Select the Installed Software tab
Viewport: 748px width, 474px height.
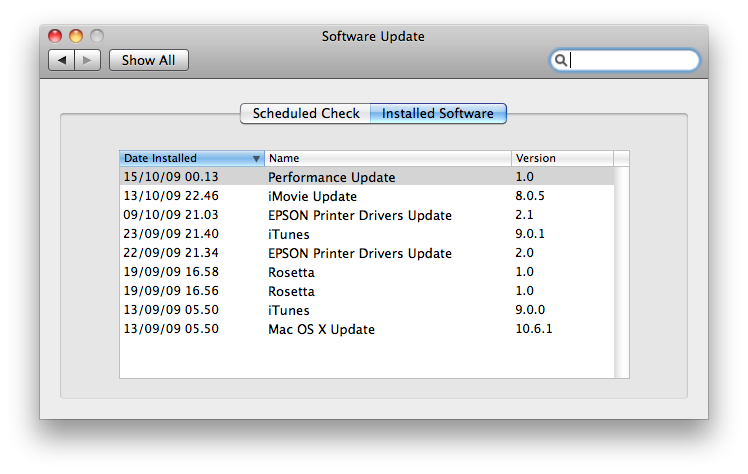438,113
